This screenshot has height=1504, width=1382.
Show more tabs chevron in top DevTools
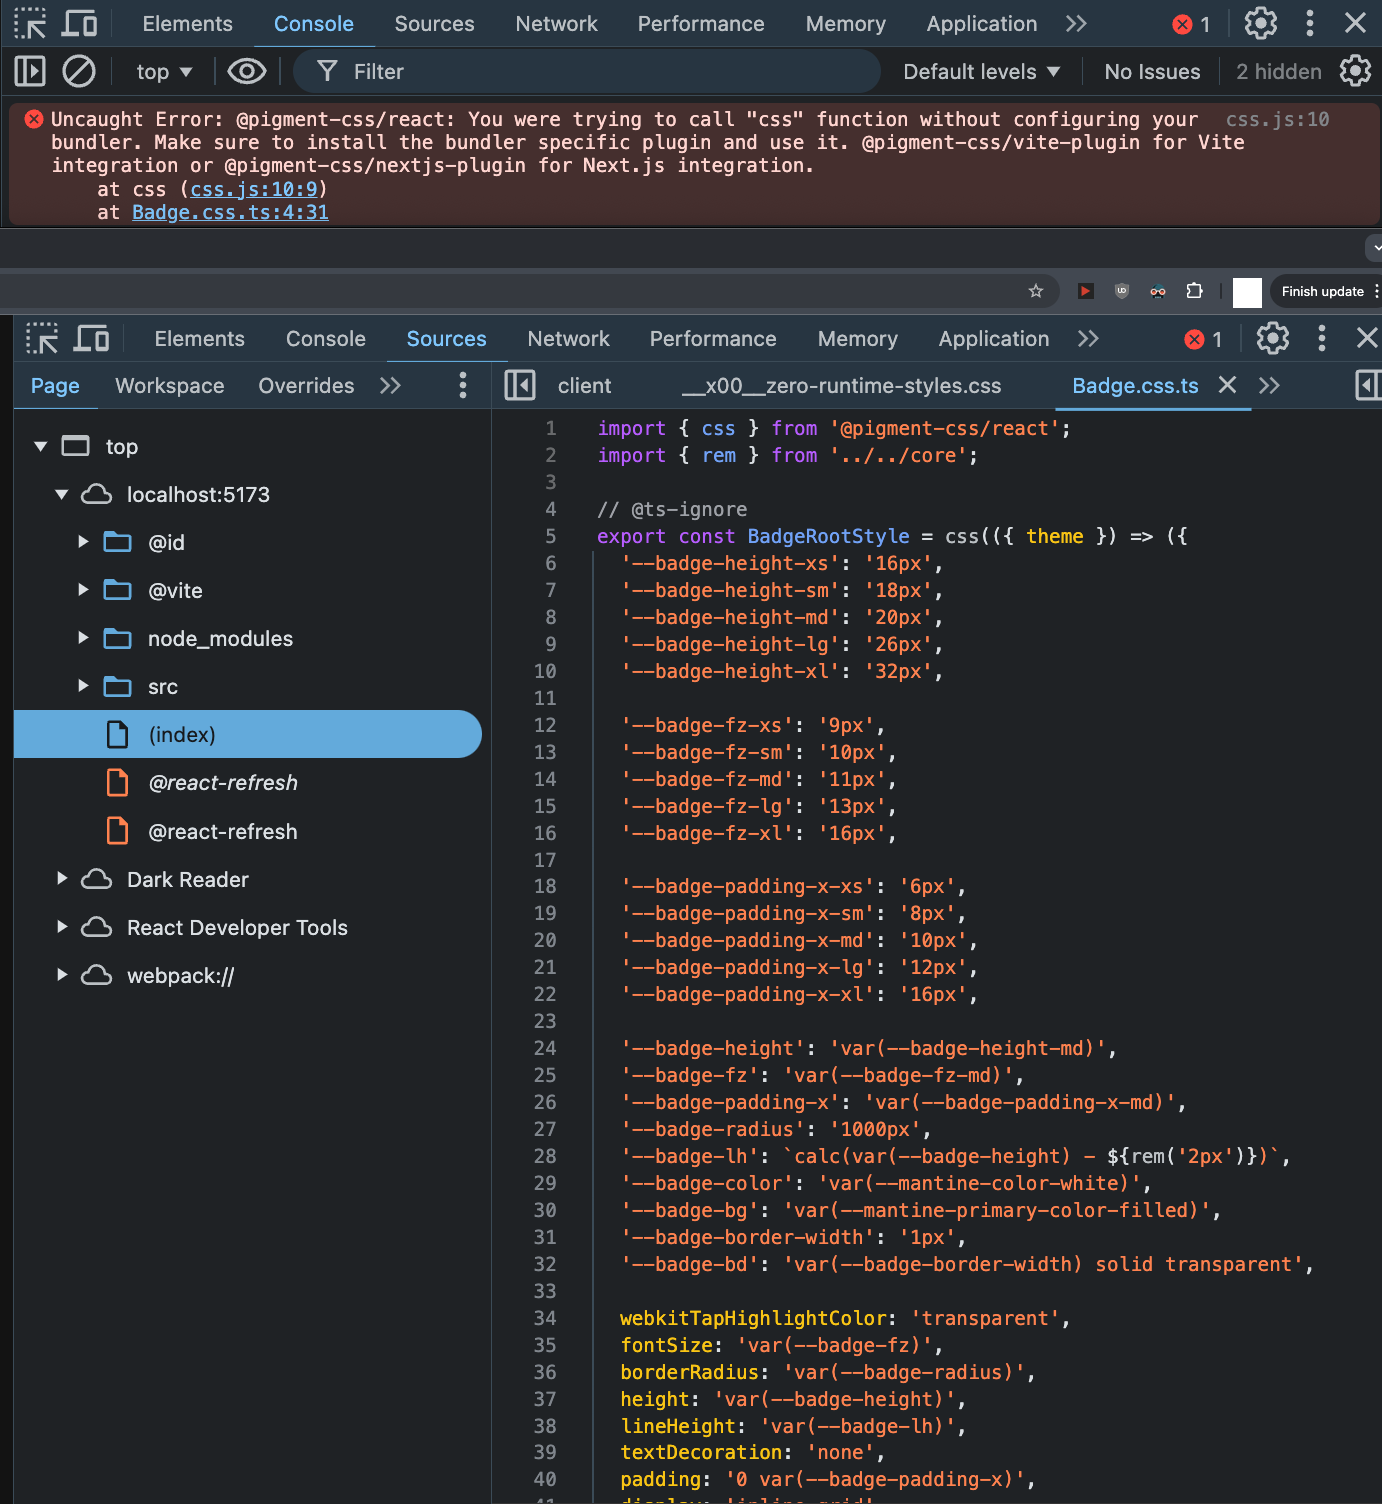(1076, 24)
